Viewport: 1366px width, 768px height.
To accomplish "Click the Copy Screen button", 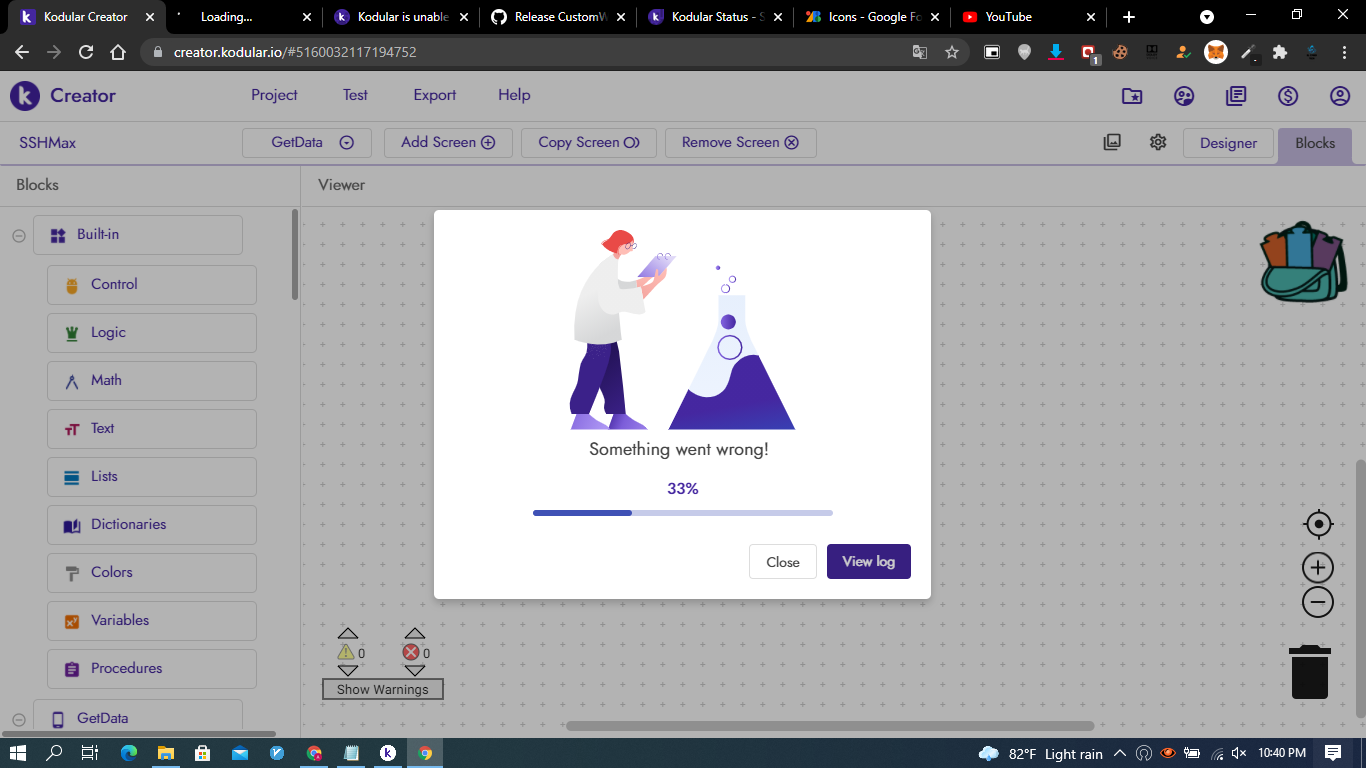I will 588,142.
